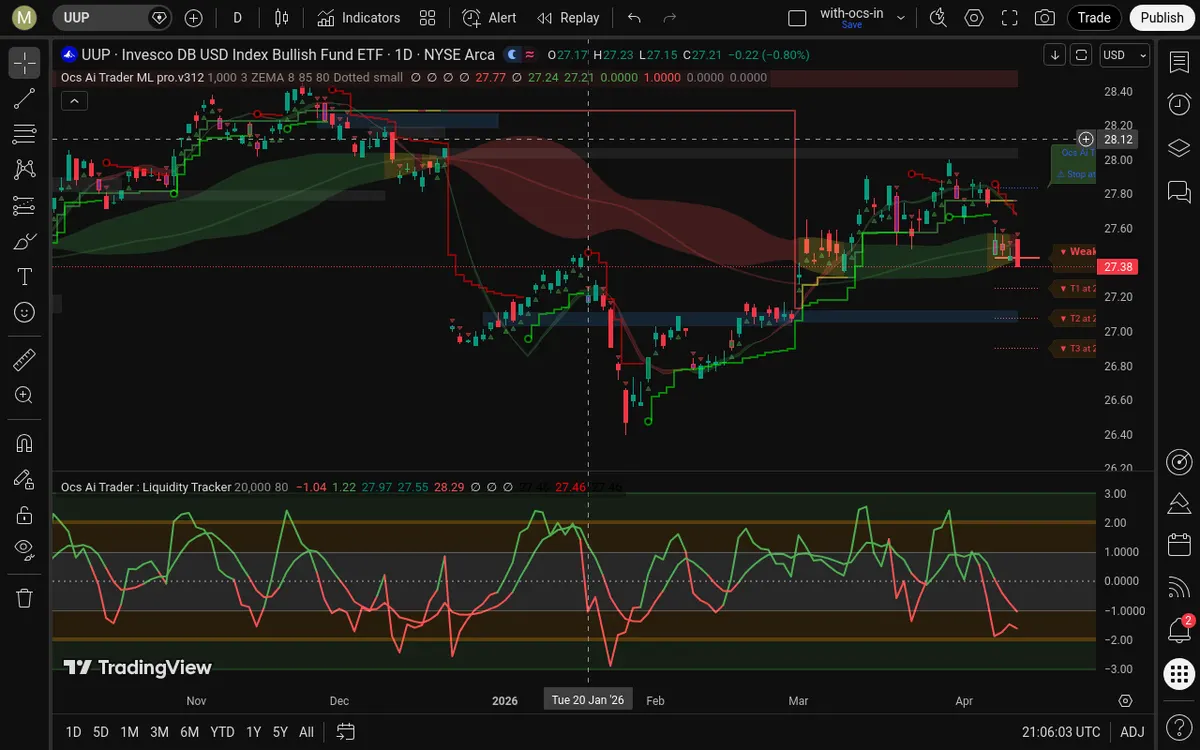The image size is (1200, 750).
Task: Remove drawings with trash icon
Action: (25, 598)
